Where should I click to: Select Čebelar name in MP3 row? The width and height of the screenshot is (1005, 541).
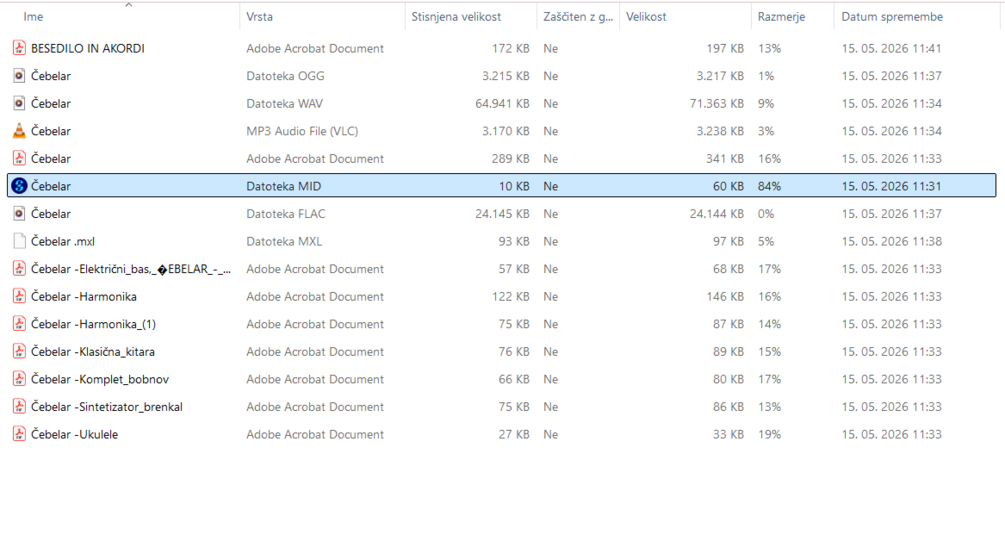point(51,131)
